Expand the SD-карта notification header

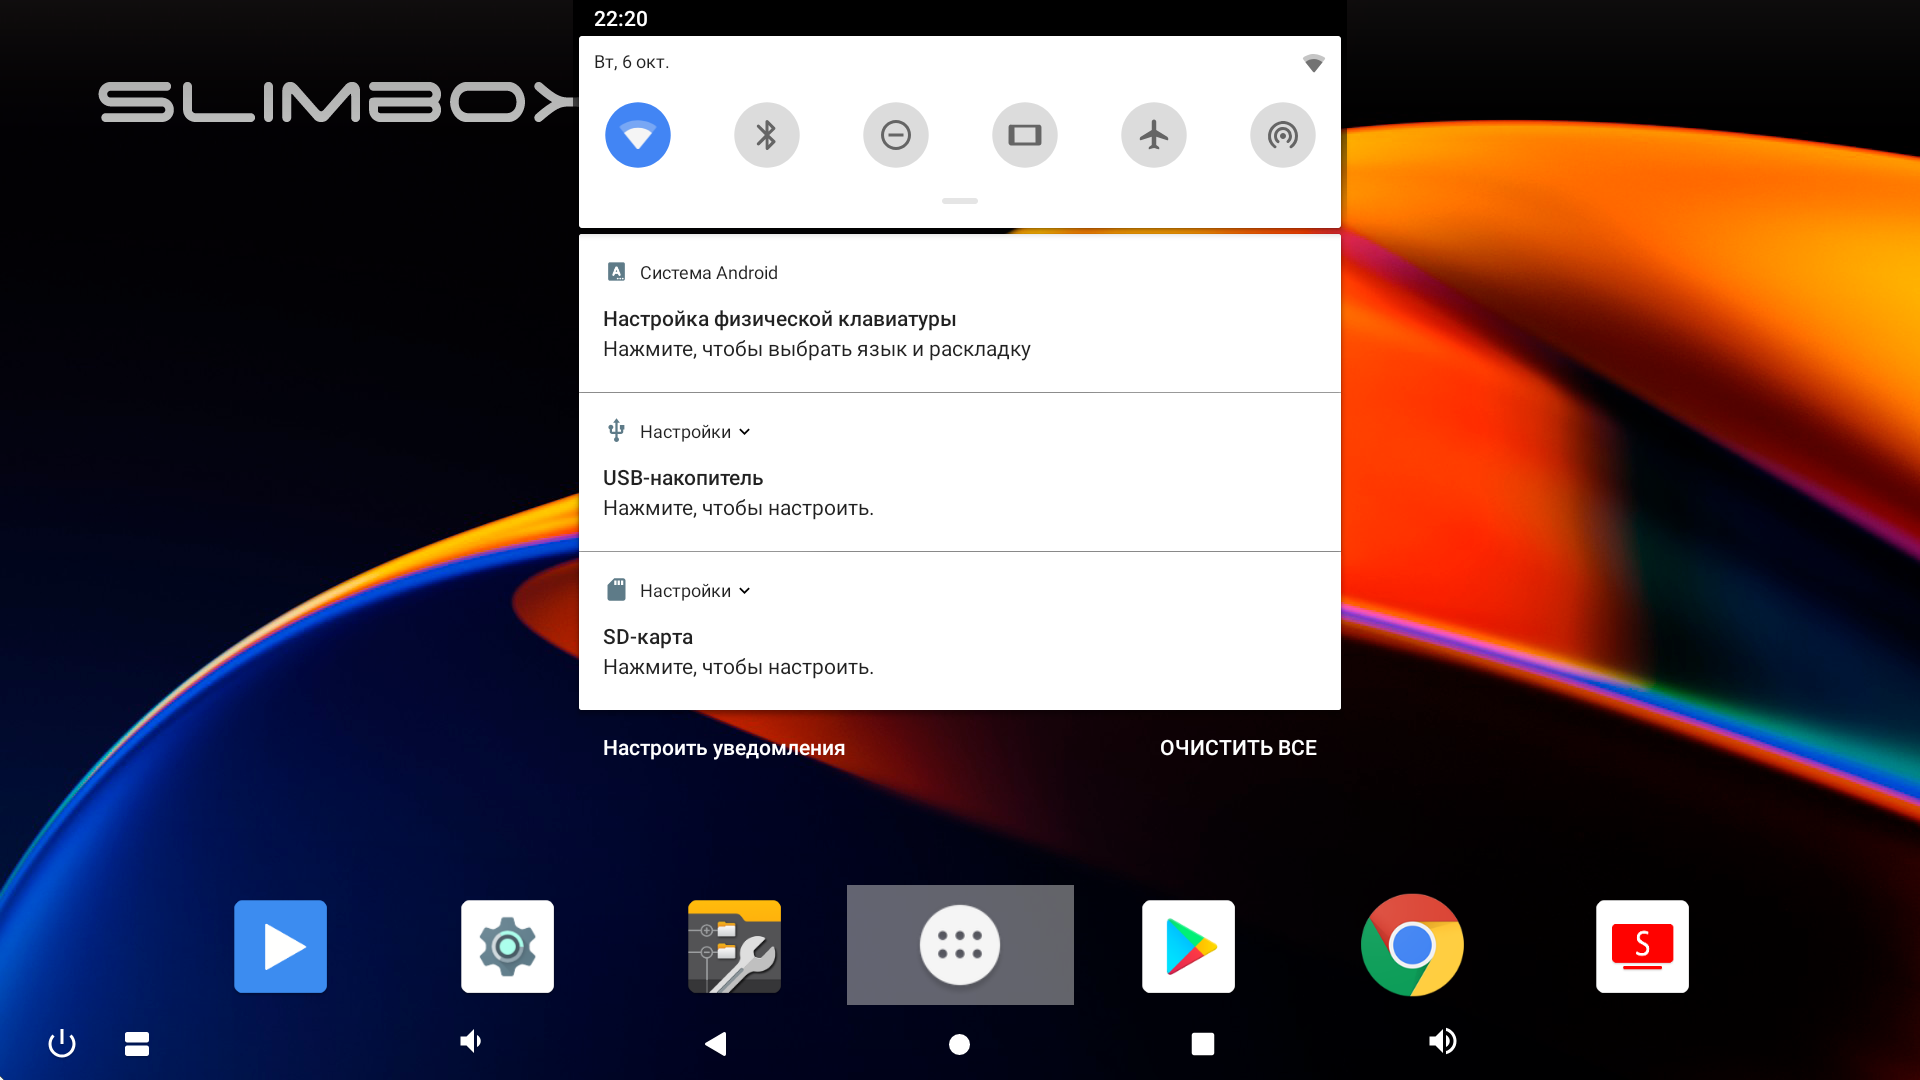coord(743,591)
